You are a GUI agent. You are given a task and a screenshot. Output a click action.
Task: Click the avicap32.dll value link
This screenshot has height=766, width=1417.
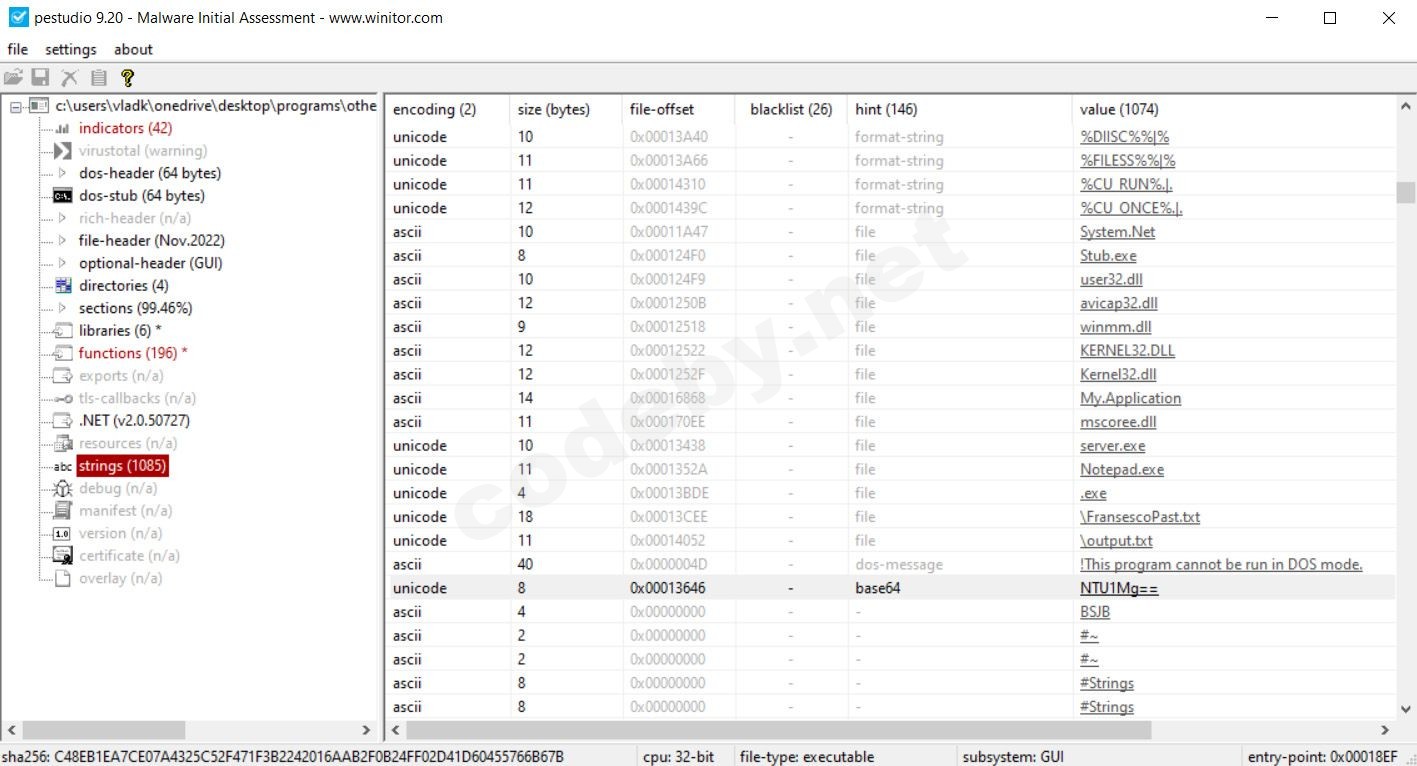pos(1119,303)
